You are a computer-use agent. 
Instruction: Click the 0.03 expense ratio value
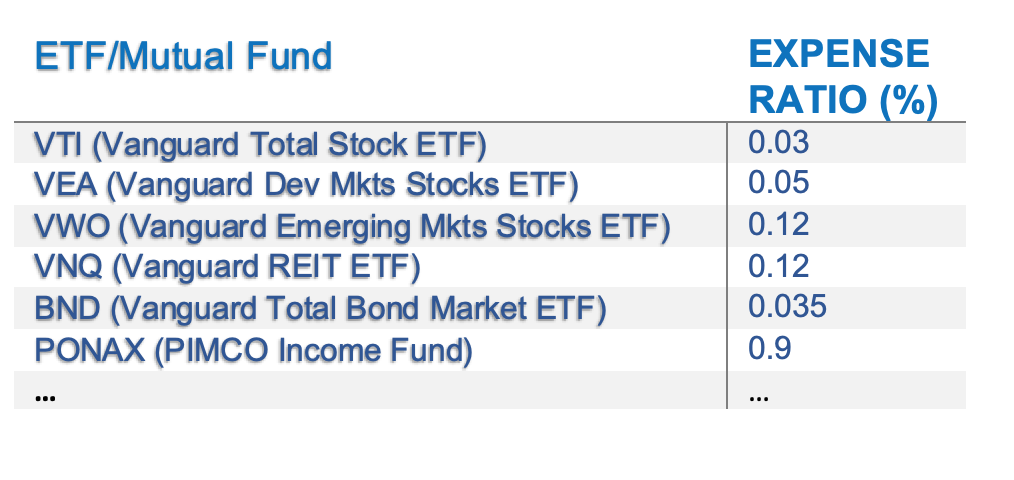click(778, 142)
